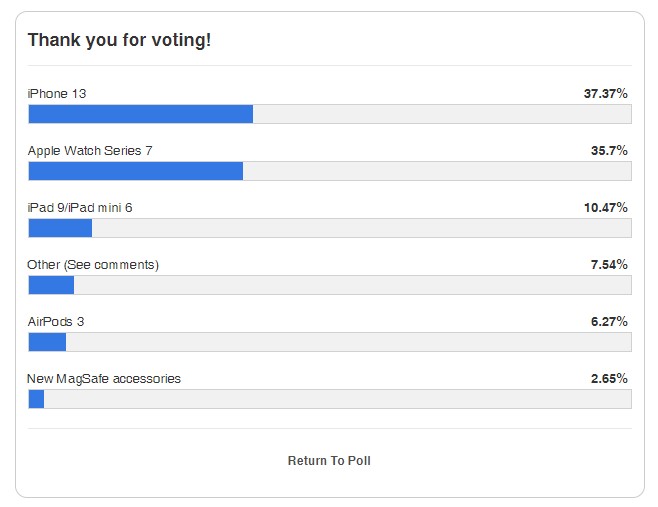The image size is (658, 507).
Task: Click the Thank you for voting heading
Action: click(x=119, y=40)
